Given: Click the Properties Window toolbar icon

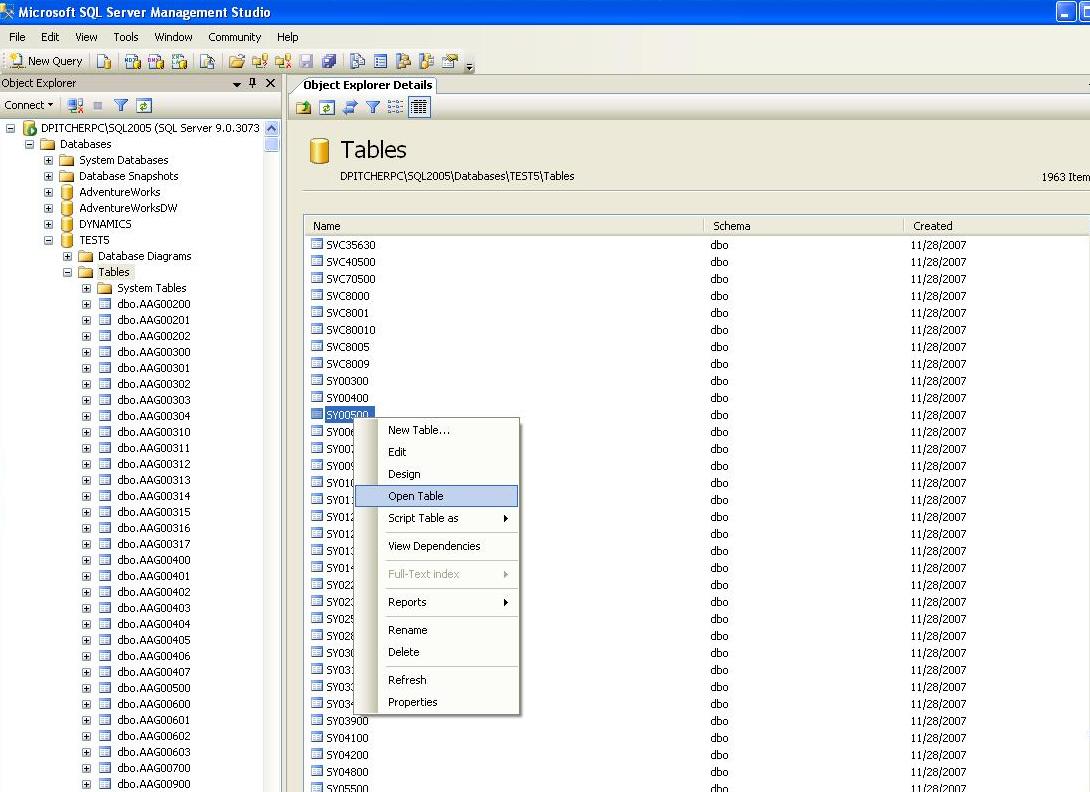Looking at the screenshot, I should click(450, 61).
